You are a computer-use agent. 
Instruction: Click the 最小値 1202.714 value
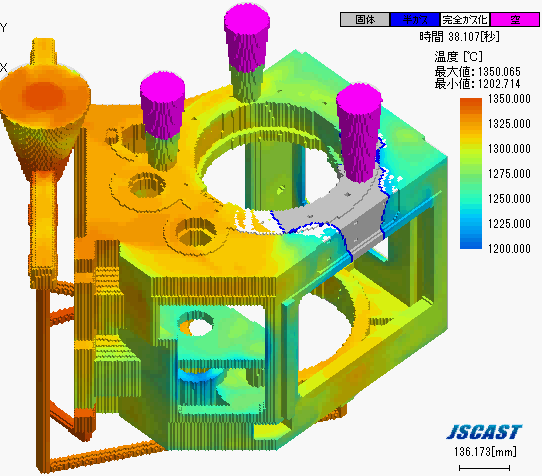tap(477, 84)
